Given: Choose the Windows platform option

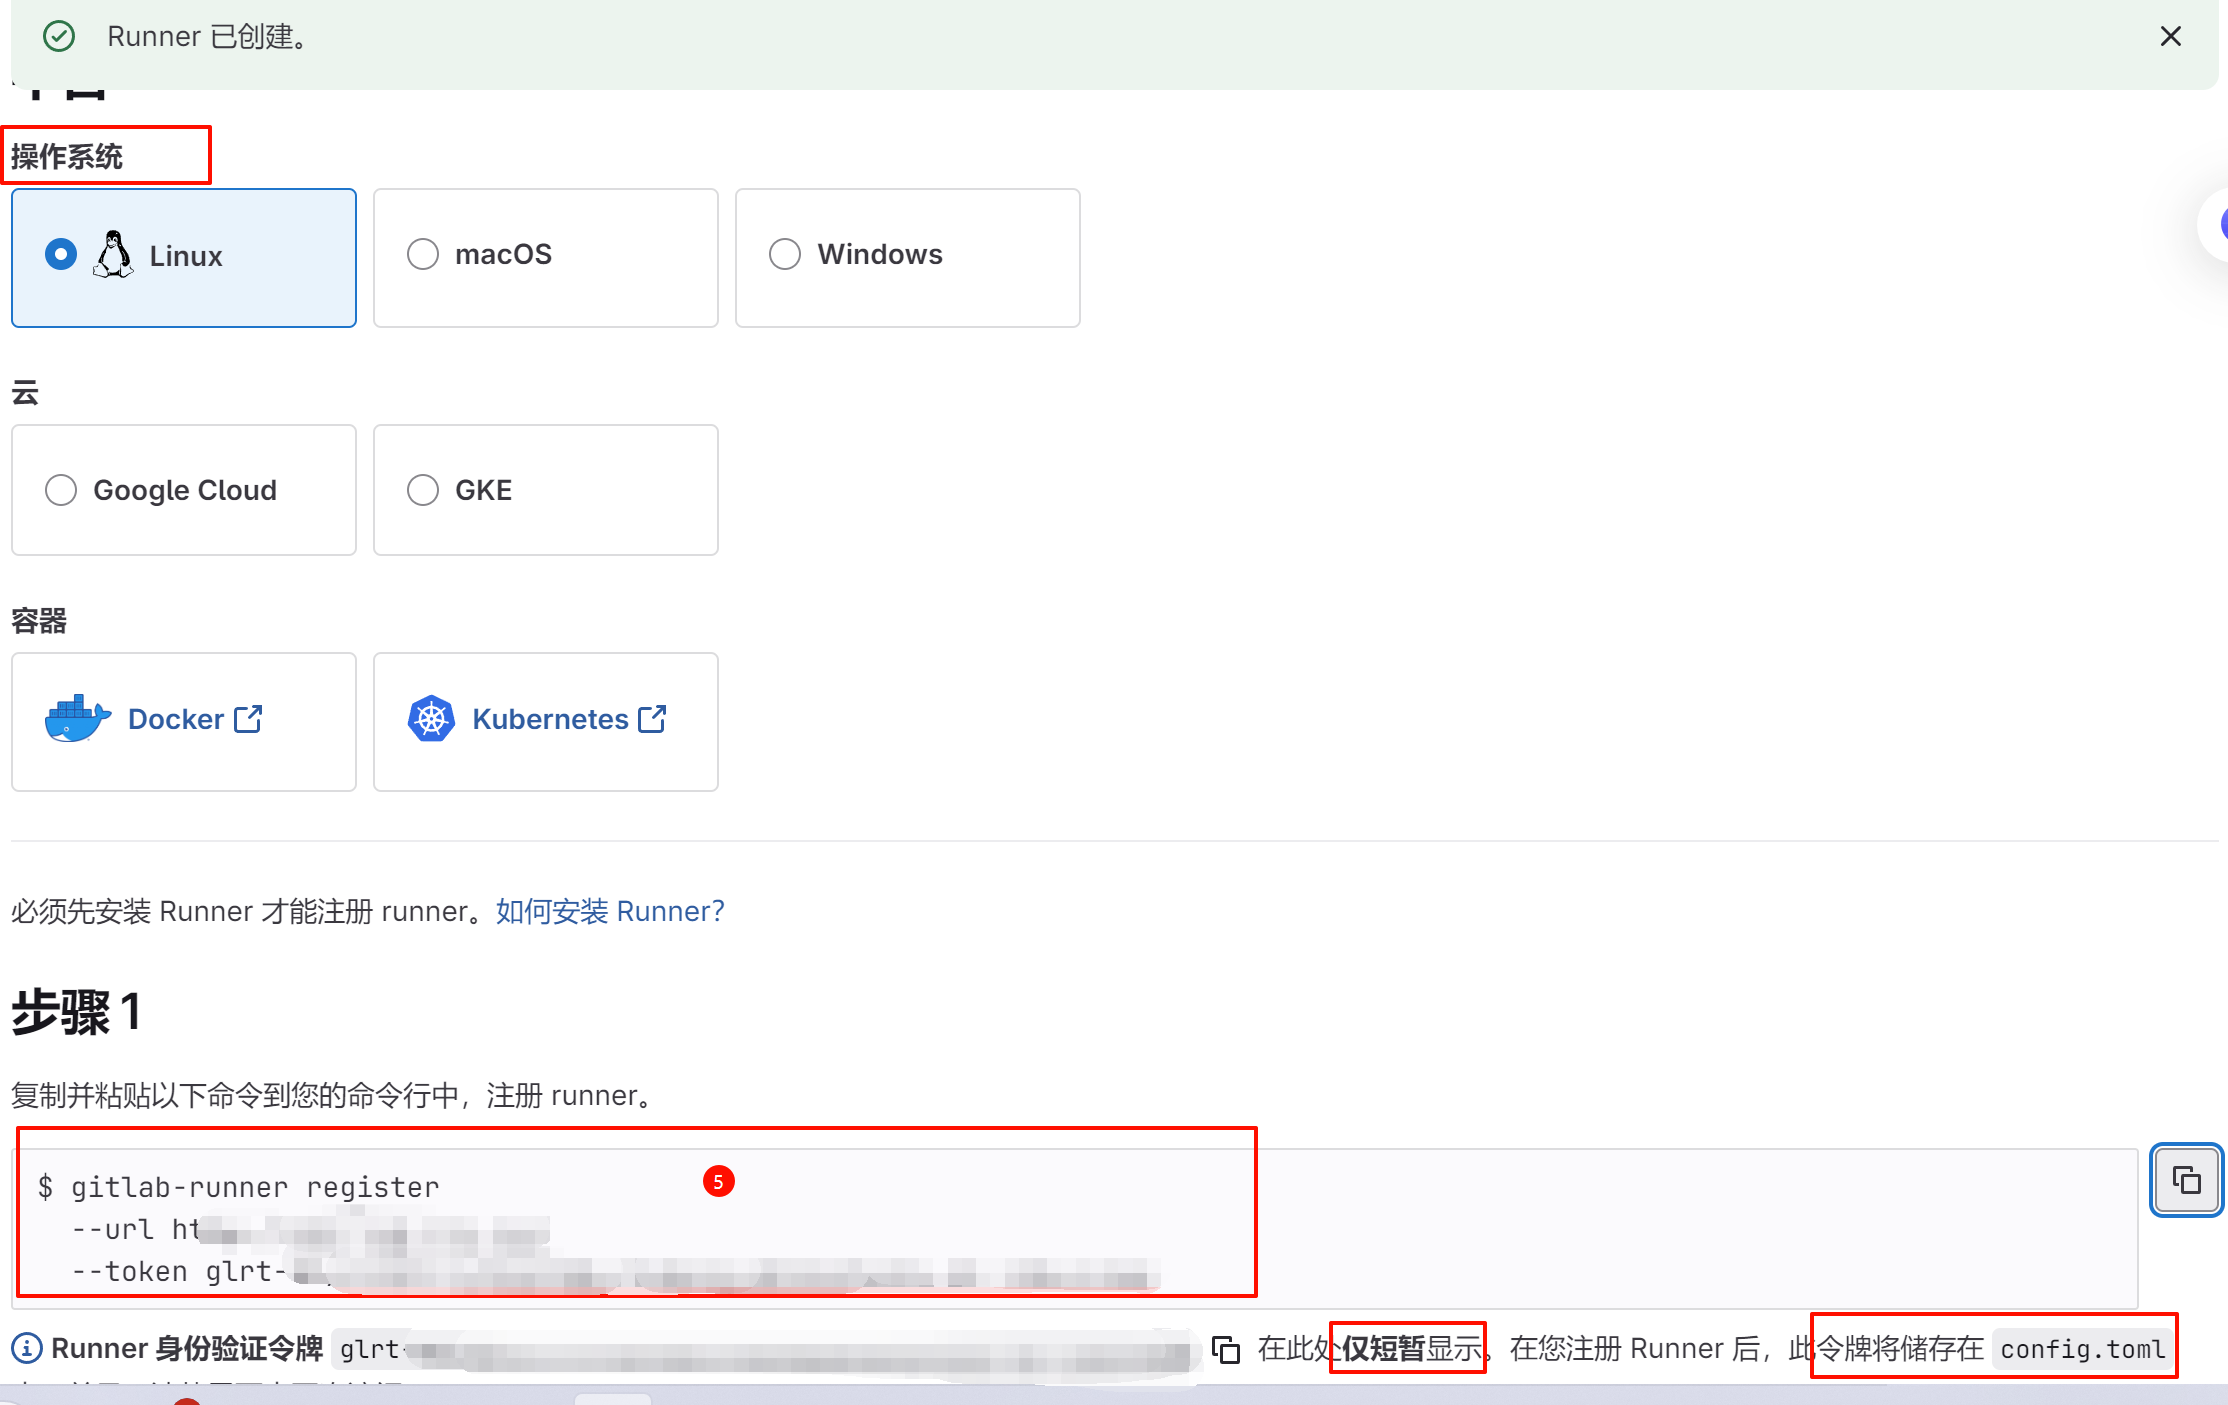Looking at the screenshot, I should click(x=785, y=254).
